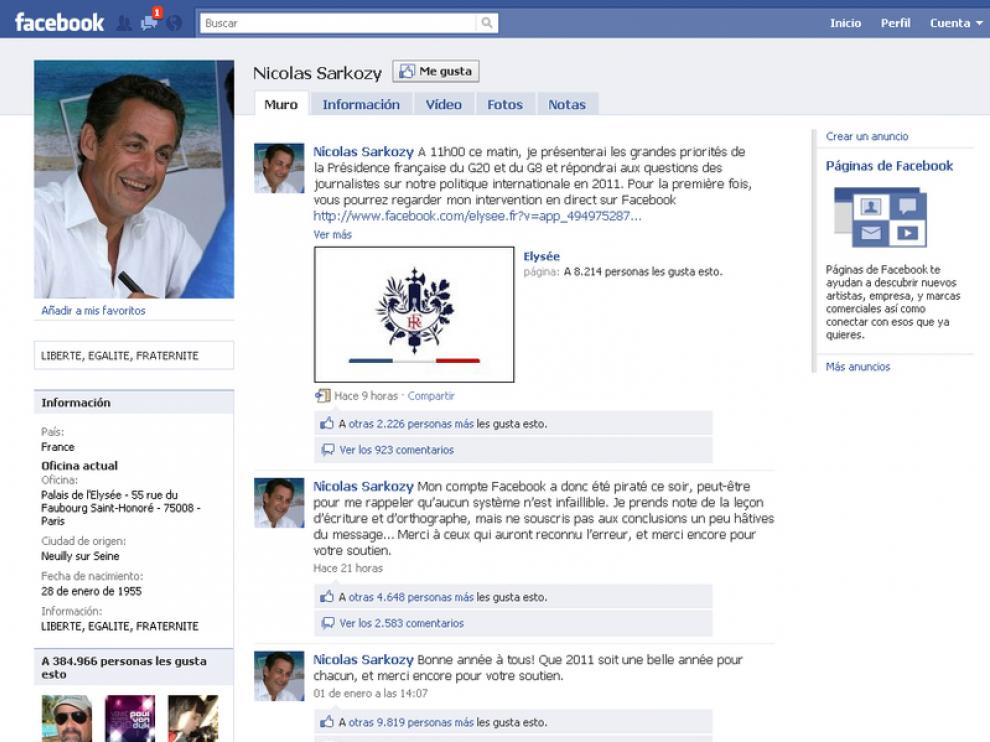990x742 pixels.
Task: Click LIBERTE, EGALITE, FRATERNITE motto box
Action: coord(134,356)
